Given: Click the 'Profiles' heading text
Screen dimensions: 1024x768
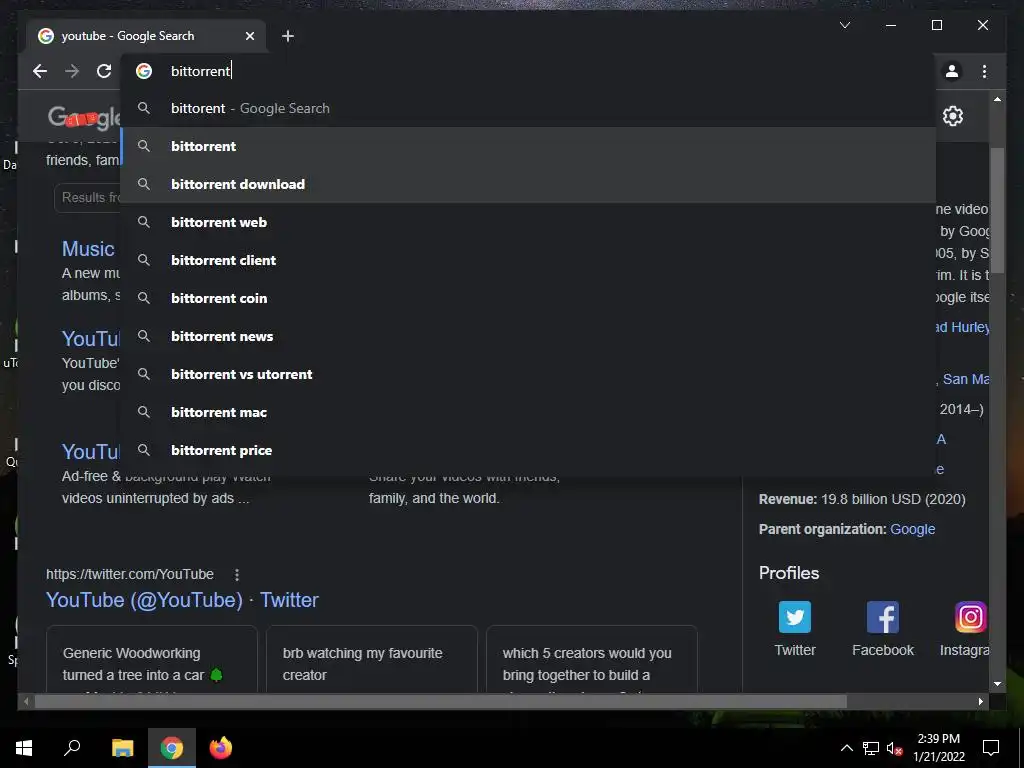Looking at the screenshot, I should coord(789,573).
